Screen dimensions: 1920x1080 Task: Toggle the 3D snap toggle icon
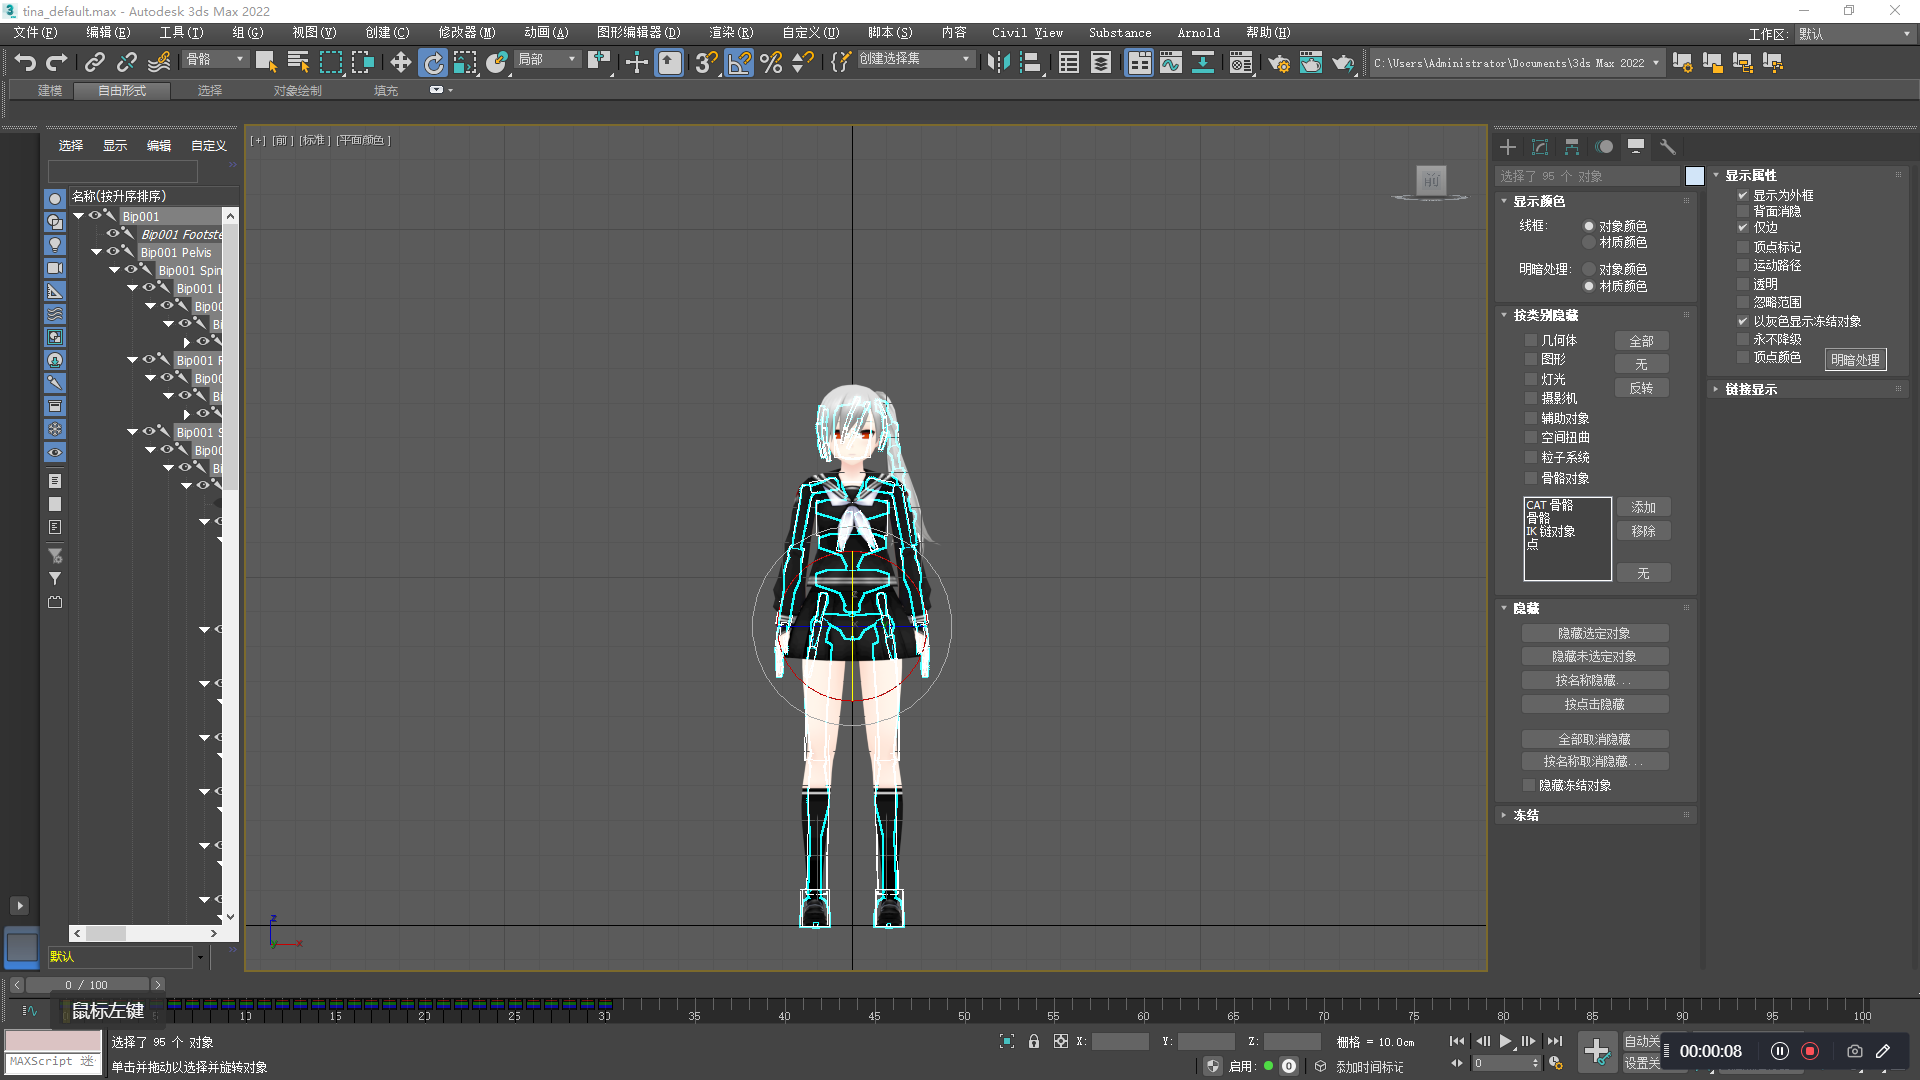click(705, 62)
